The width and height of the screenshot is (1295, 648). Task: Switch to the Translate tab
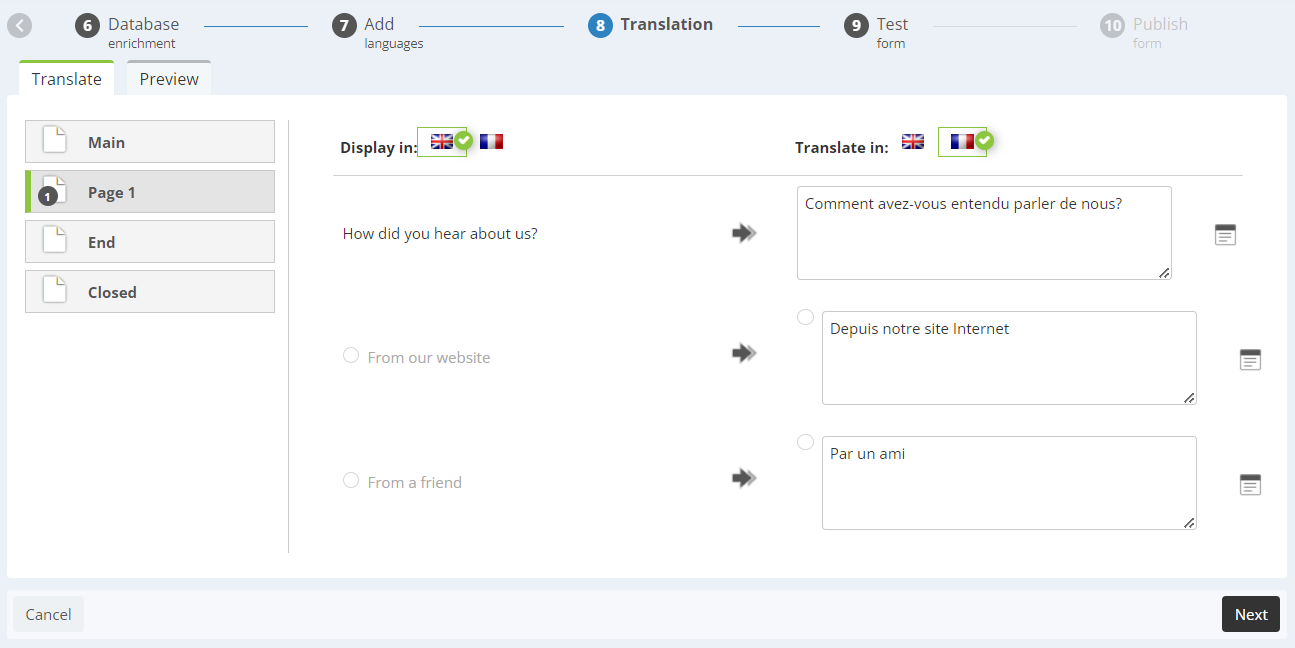click(x=66, y=78)
